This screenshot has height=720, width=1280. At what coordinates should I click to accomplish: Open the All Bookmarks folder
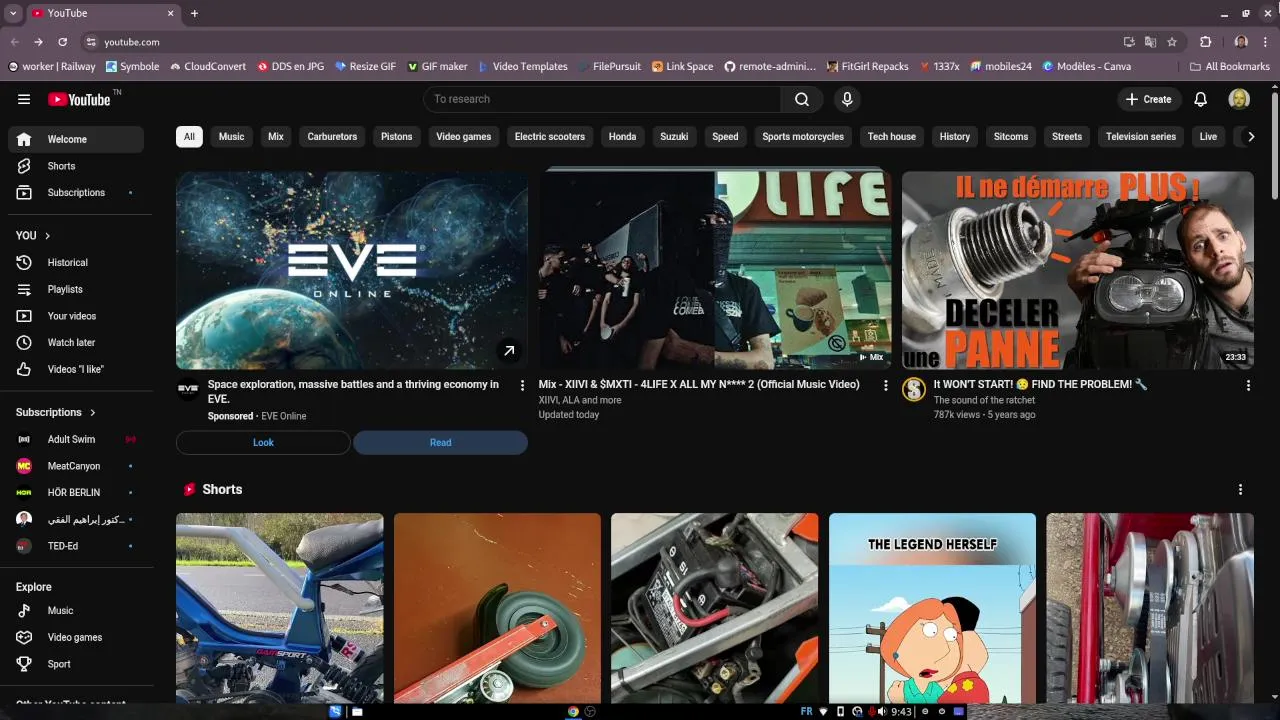(x=1230, y=67)
